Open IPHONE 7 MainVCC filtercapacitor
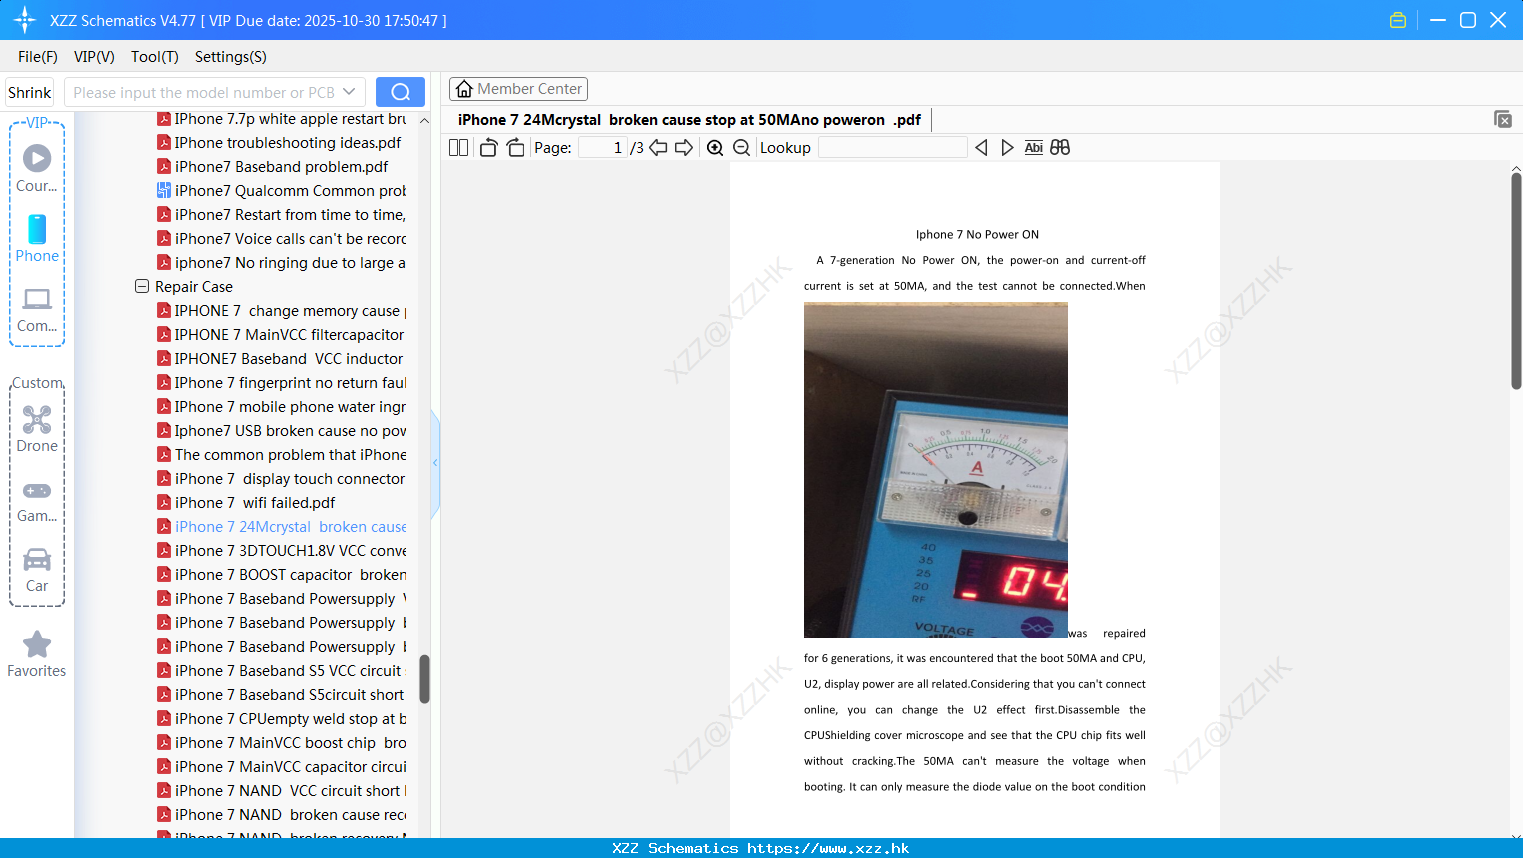1523x858 pixels. coord(281,335)
